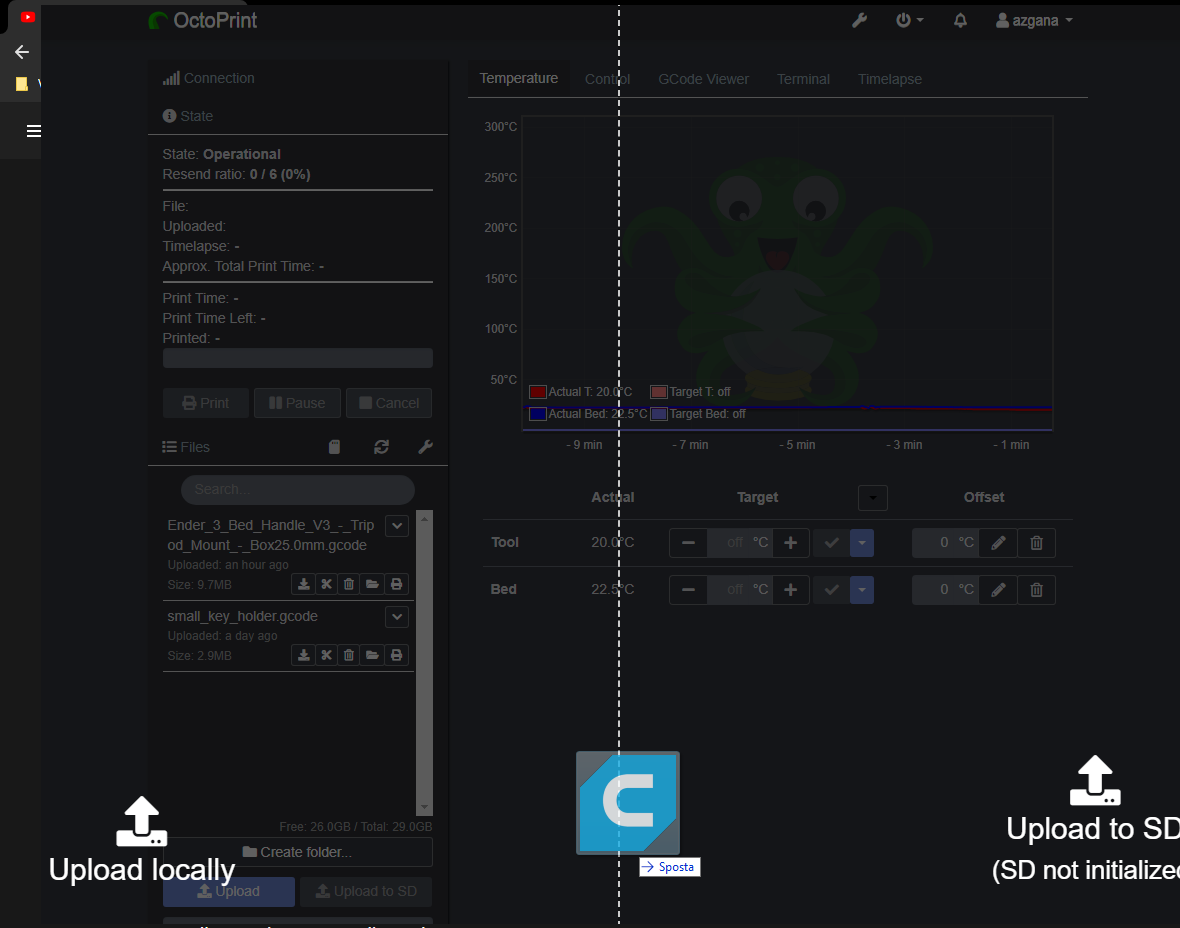Download the Ender_3_Bed_Handle gcode file
1180x928 pixels.
(x=303, y=584)
